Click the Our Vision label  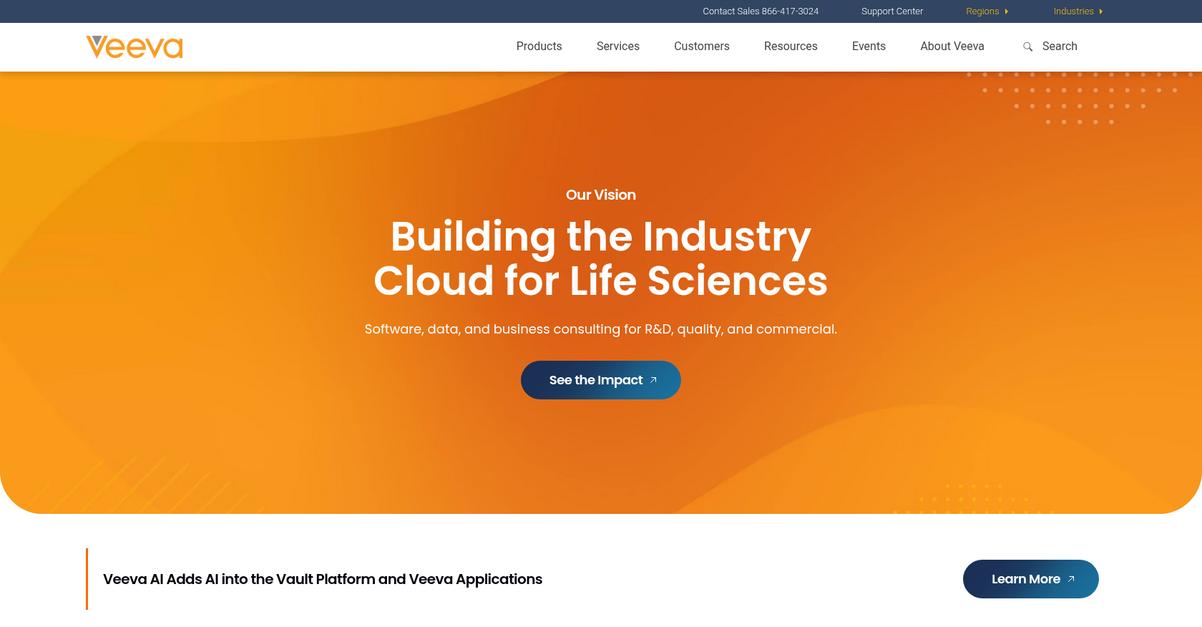pyautogui.click(x=601, y=195)
